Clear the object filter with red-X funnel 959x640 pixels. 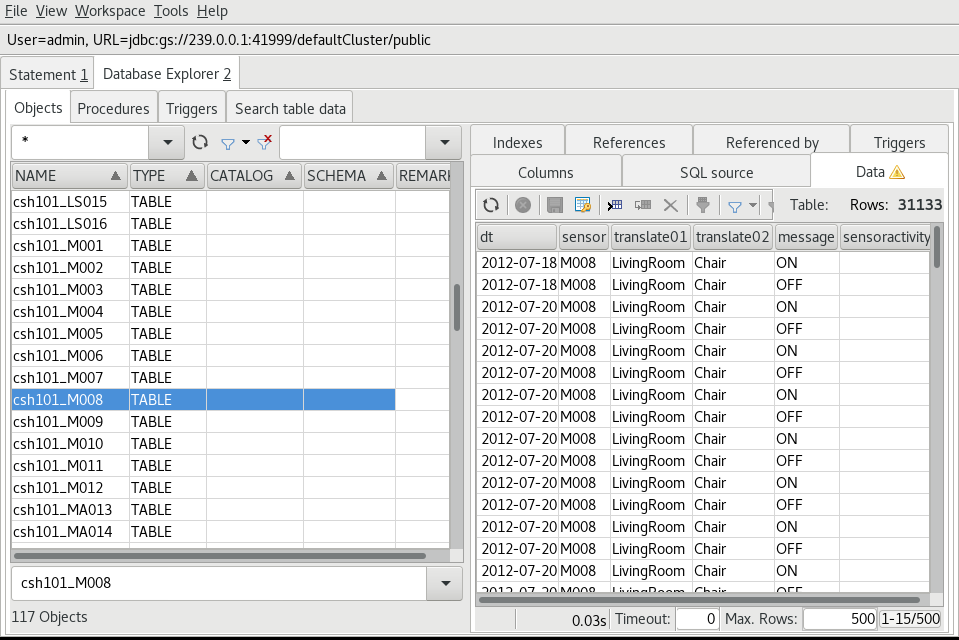click(264, 143)
